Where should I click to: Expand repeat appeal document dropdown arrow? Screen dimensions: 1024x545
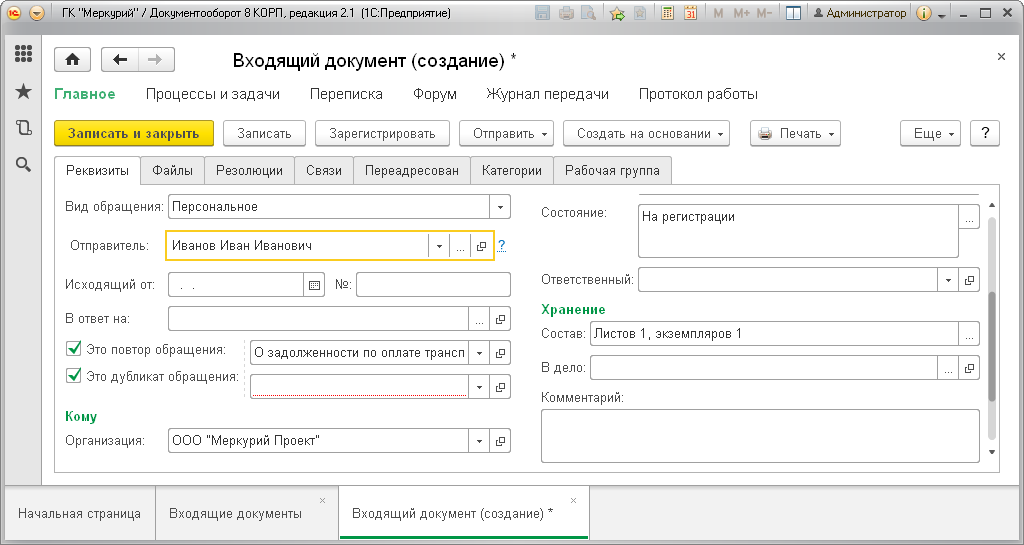pyautogui.click(x=479, y=352)
